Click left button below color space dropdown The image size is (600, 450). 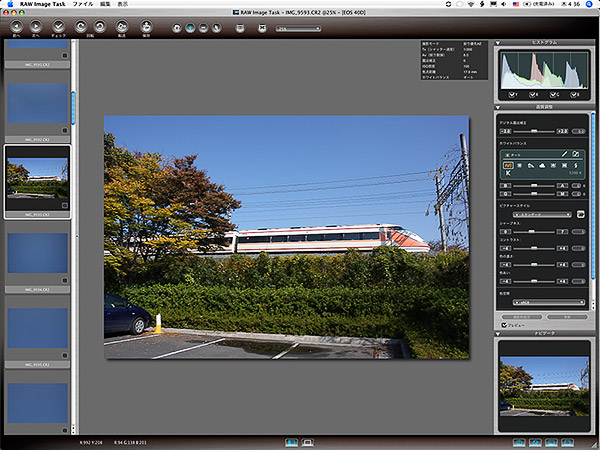(x=522, y=317)
